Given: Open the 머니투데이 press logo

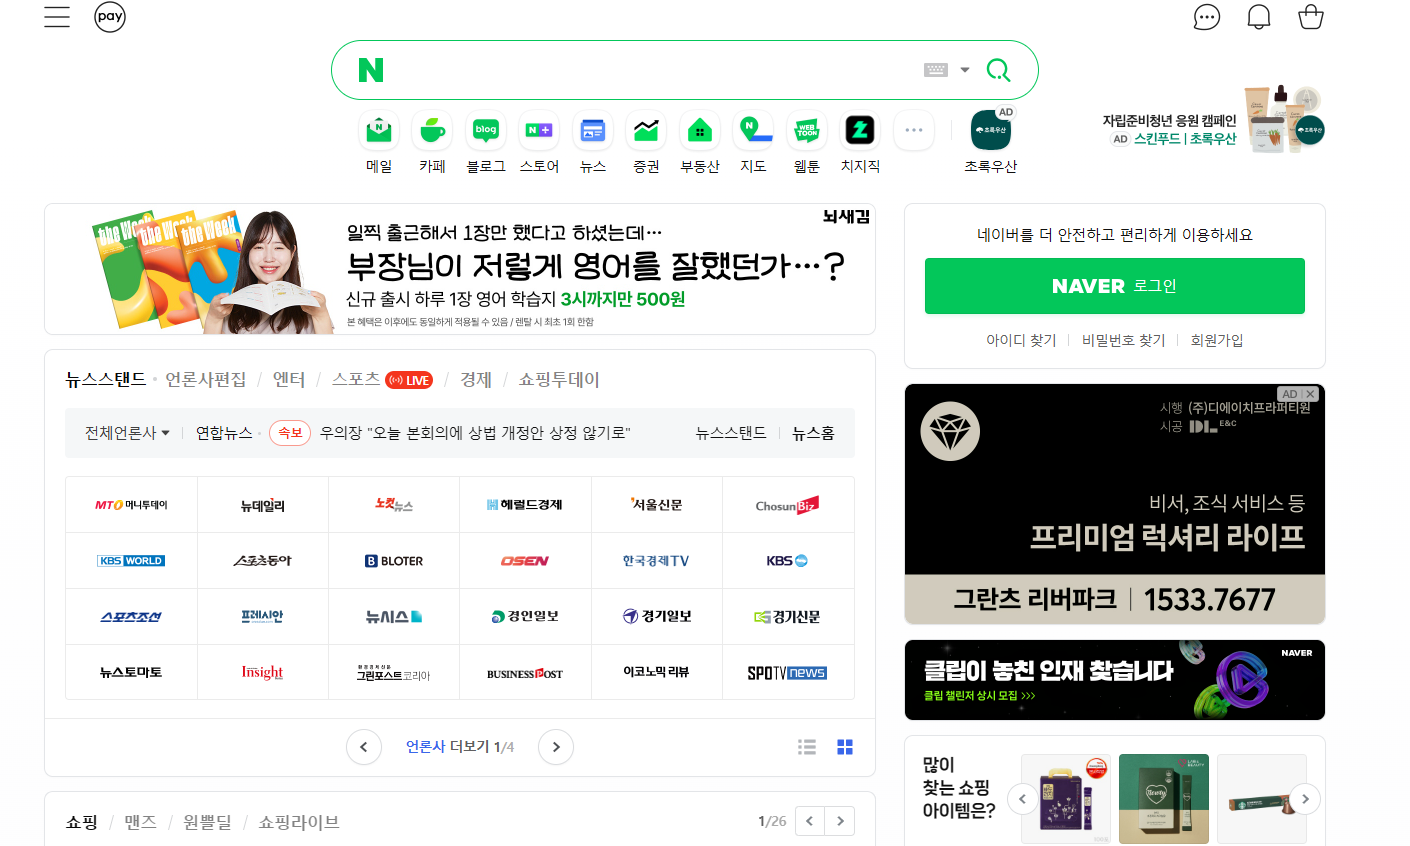Looking at the screenshot, I should [131, 505].
